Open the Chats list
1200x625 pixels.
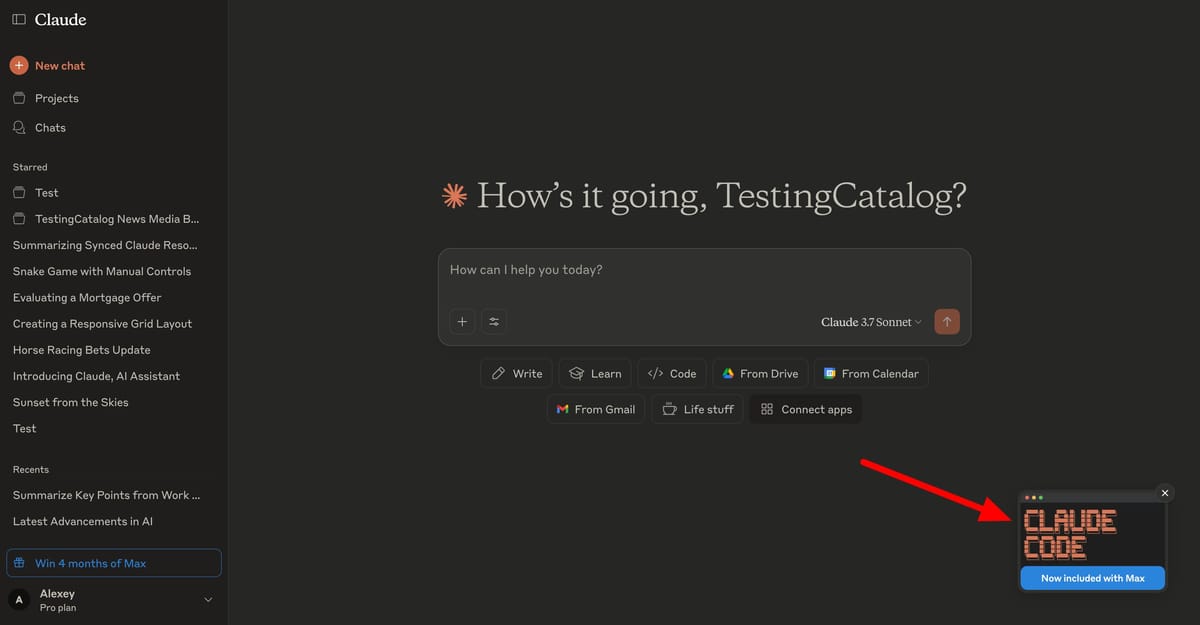point(50,128)
